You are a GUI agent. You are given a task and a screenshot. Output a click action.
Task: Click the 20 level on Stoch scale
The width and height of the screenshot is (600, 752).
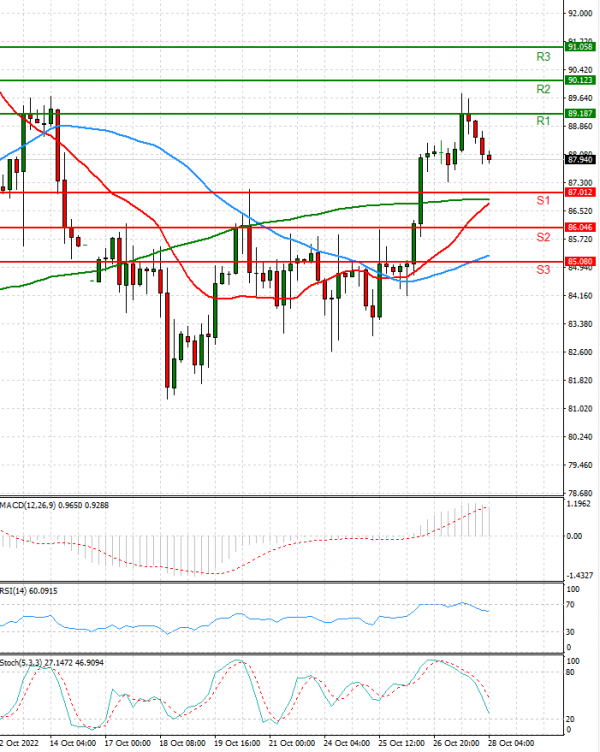click(x=570, y=719)
